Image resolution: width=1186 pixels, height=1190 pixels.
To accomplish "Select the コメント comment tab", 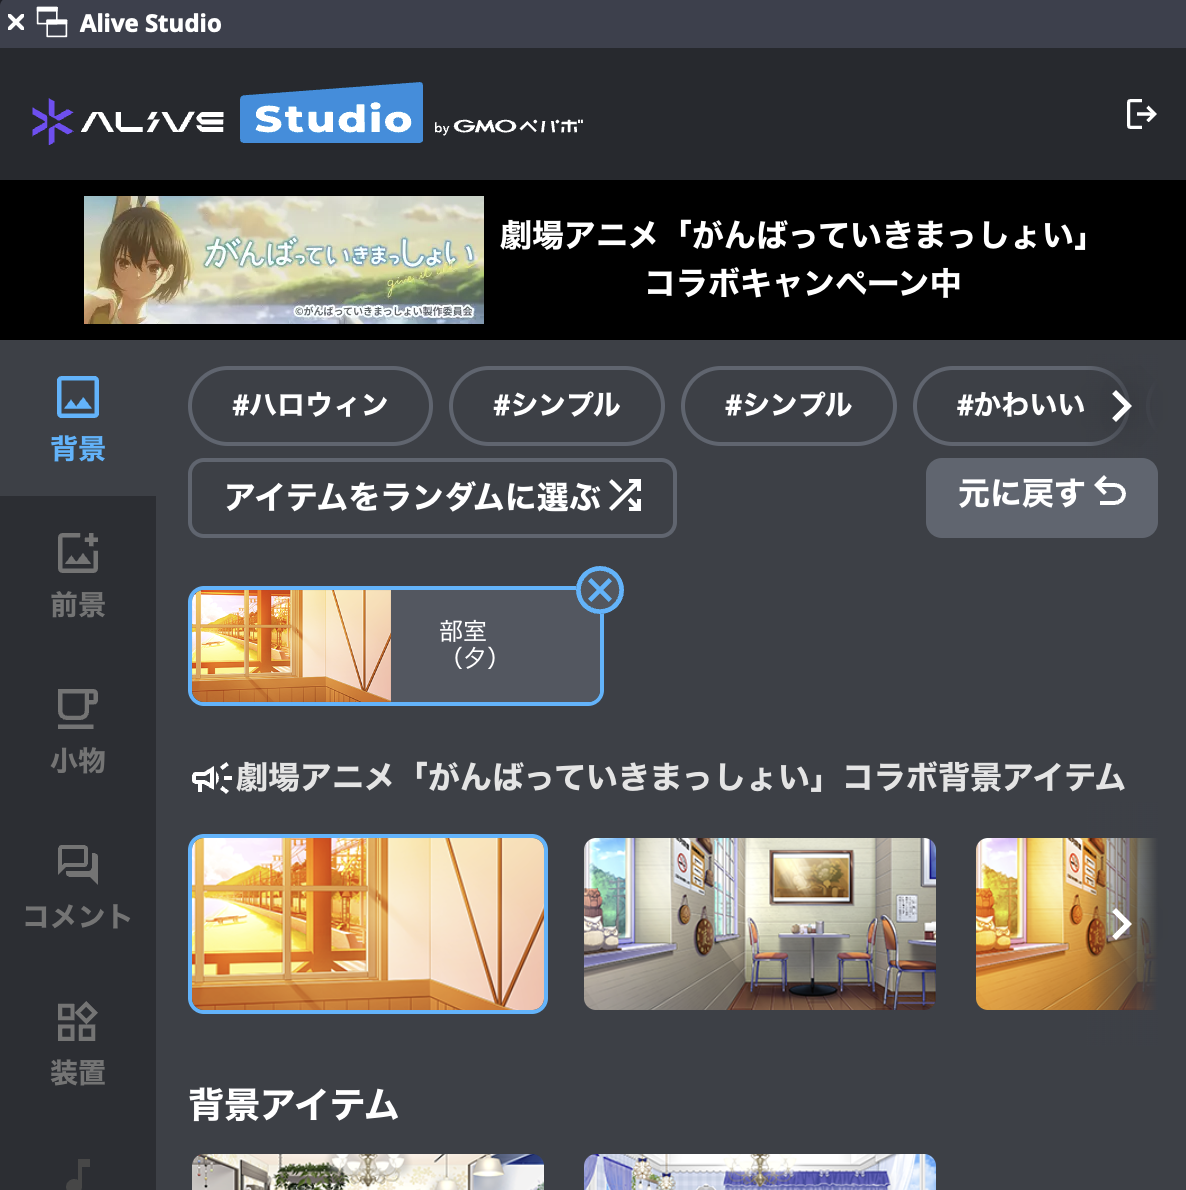I will 77,887.
